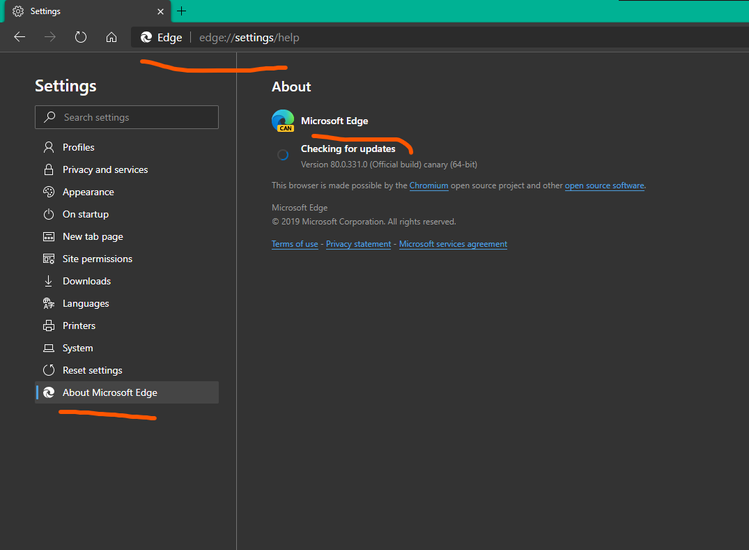Click the Appearance palette icon
This screenshot has width=749, height=550.
(49, 192)
